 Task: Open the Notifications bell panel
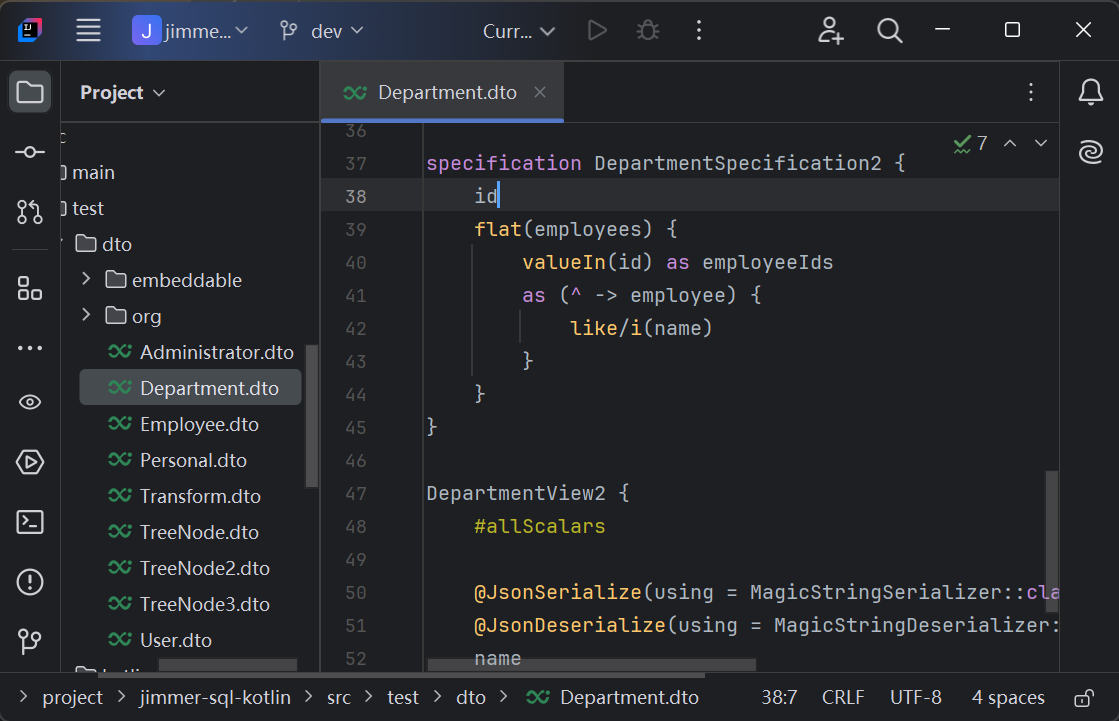point(1090,93)
